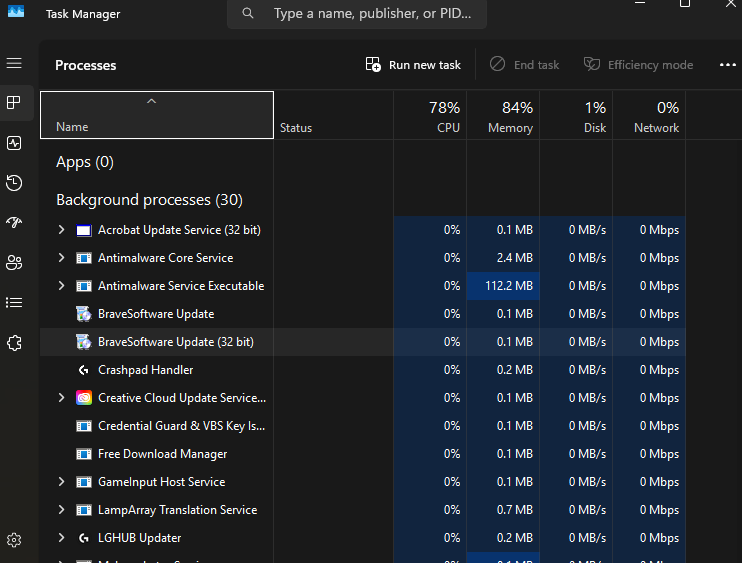
Task: Open the hamburger navigation menu
Action: (x=14, y=63)
